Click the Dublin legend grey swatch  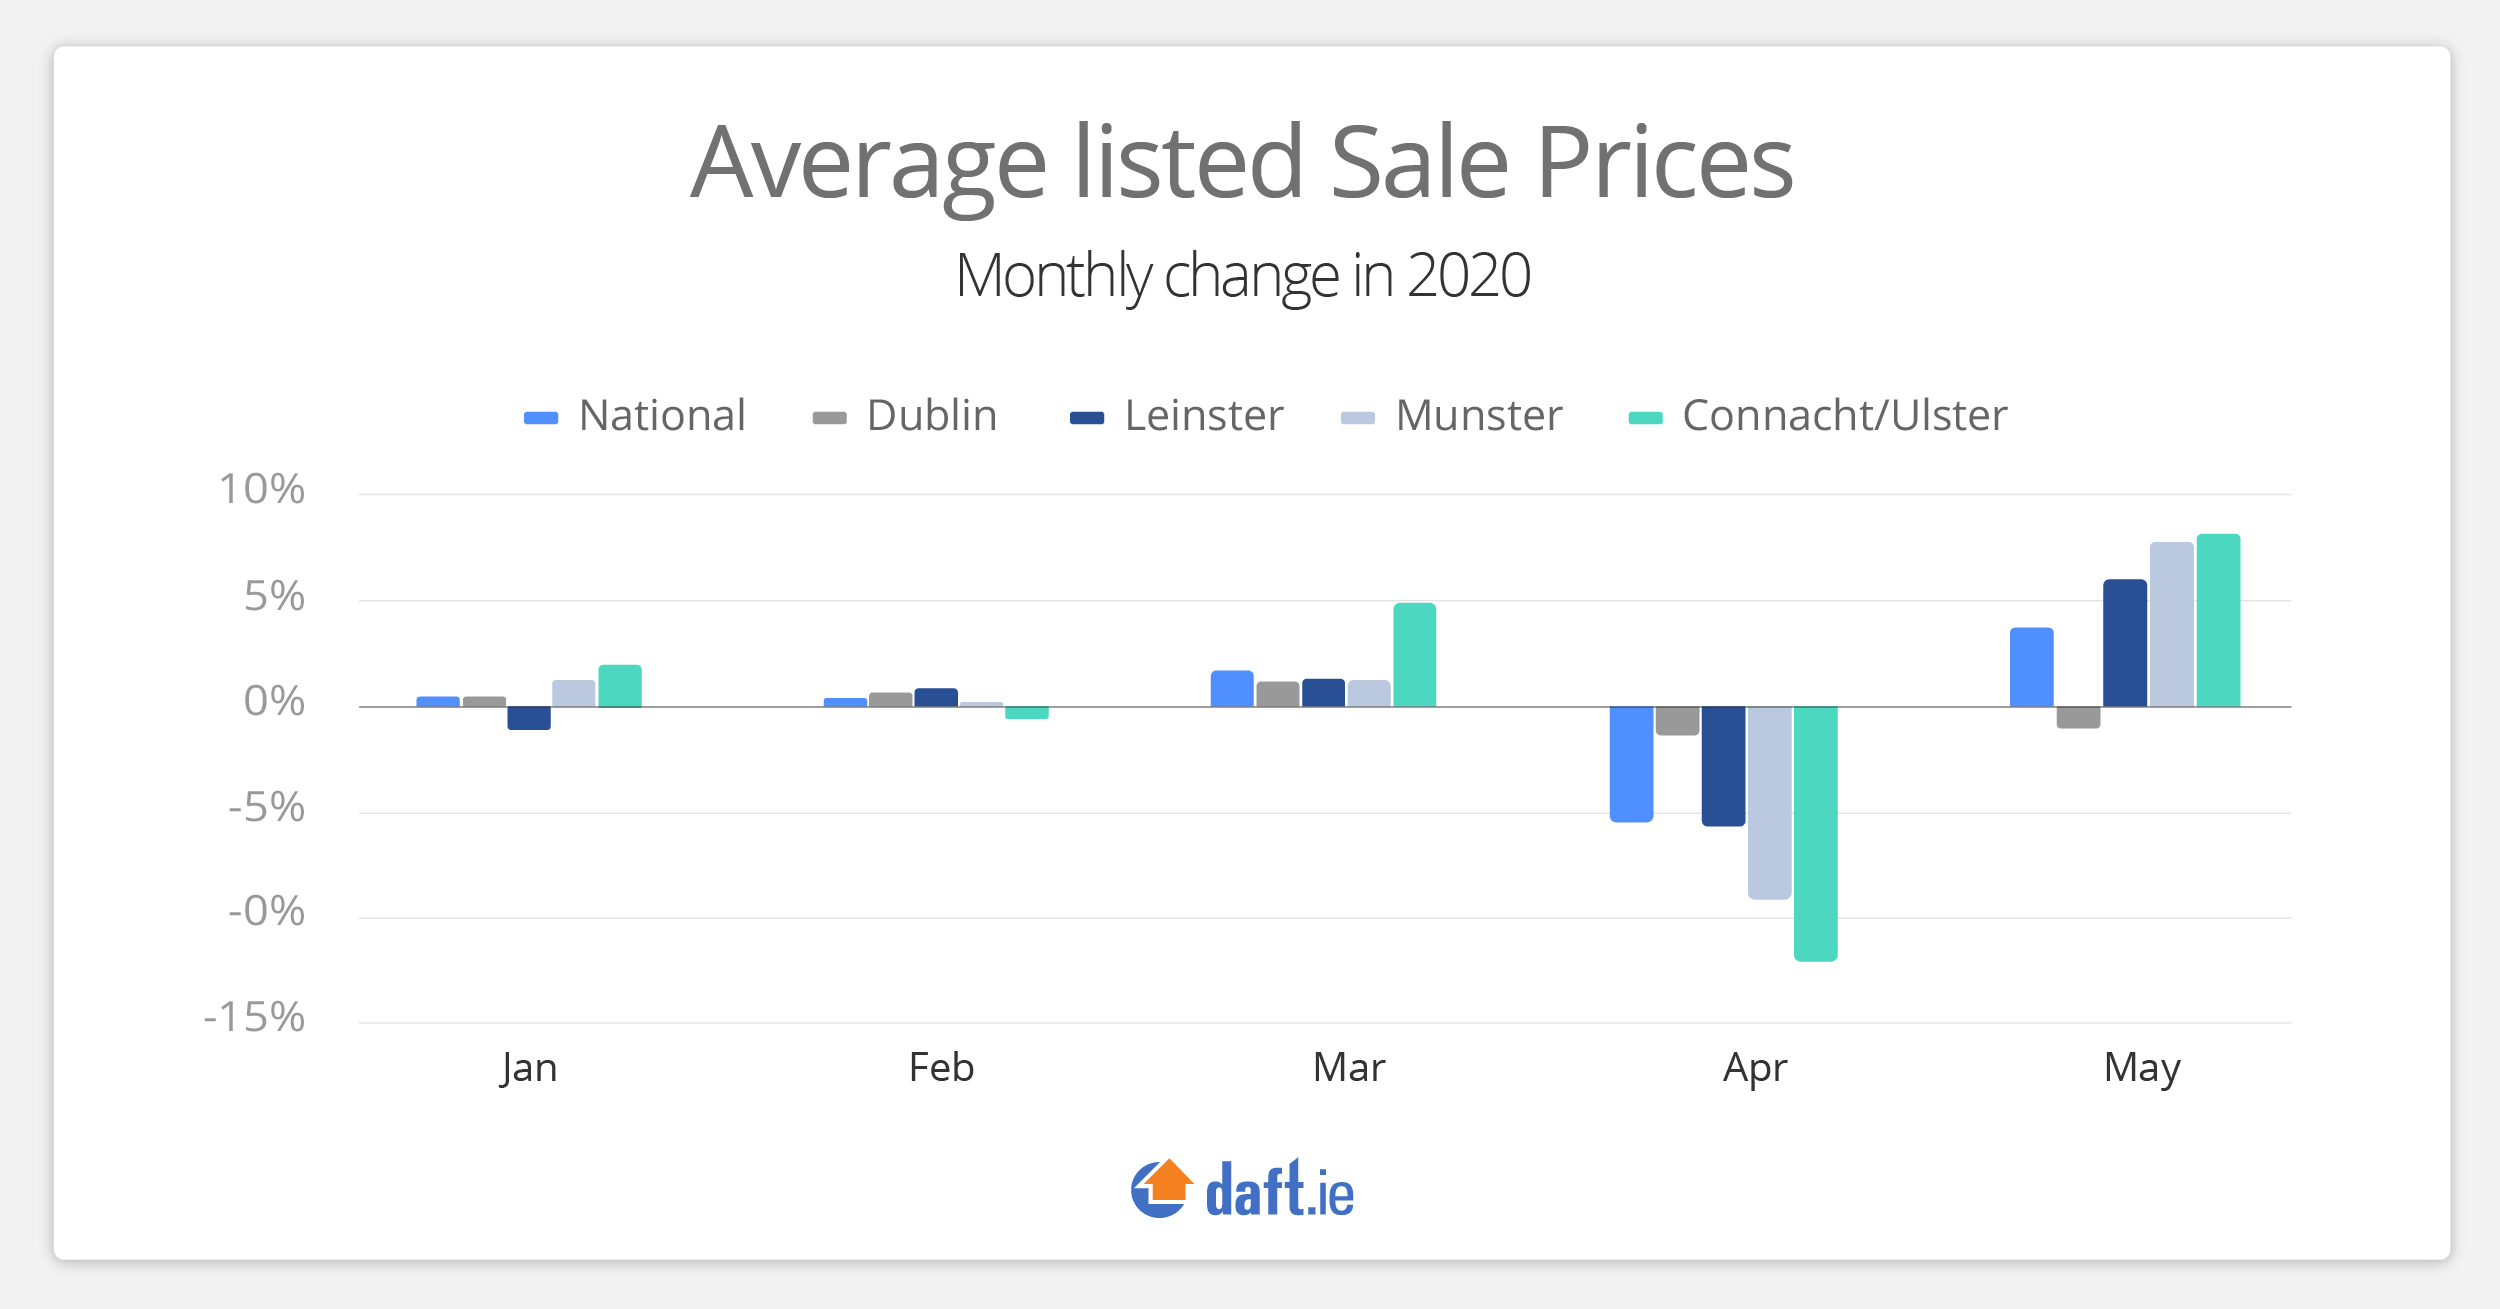point(830,418)
